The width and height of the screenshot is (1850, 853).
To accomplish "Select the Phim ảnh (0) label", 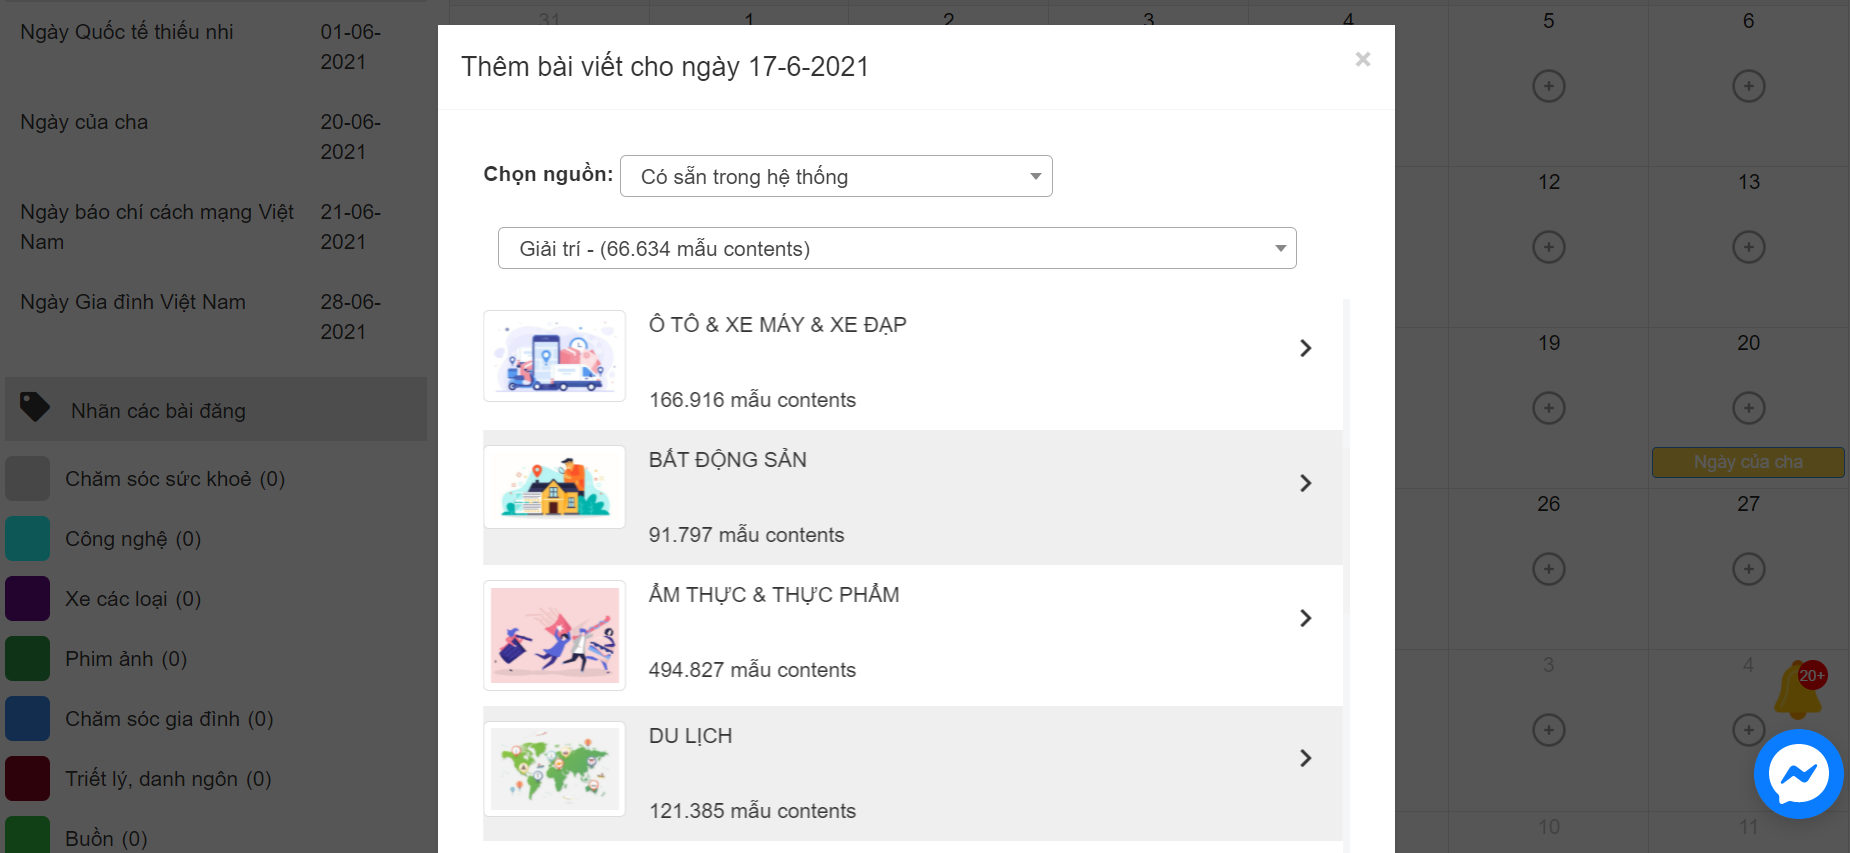I will click(x=126, y=659).
